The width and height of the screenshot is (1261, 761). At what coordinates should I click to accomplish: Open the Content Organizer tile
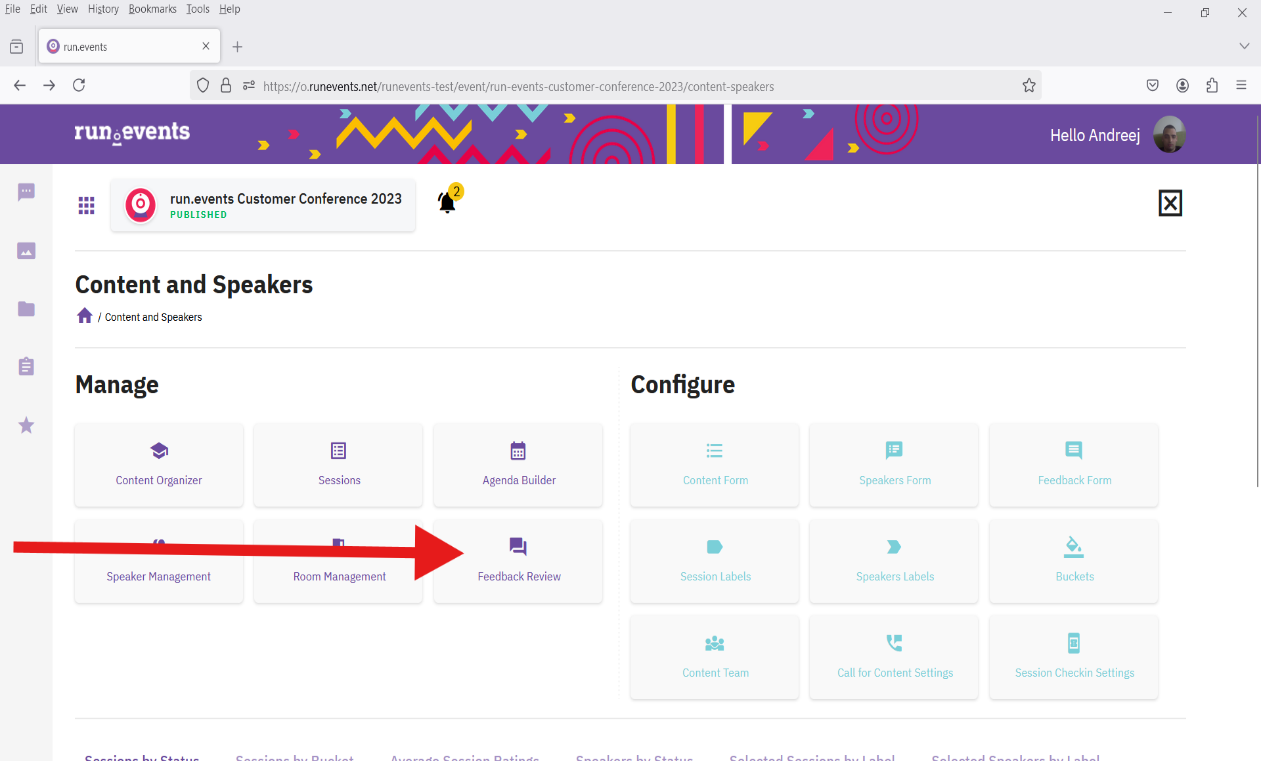tap(159, 465)
